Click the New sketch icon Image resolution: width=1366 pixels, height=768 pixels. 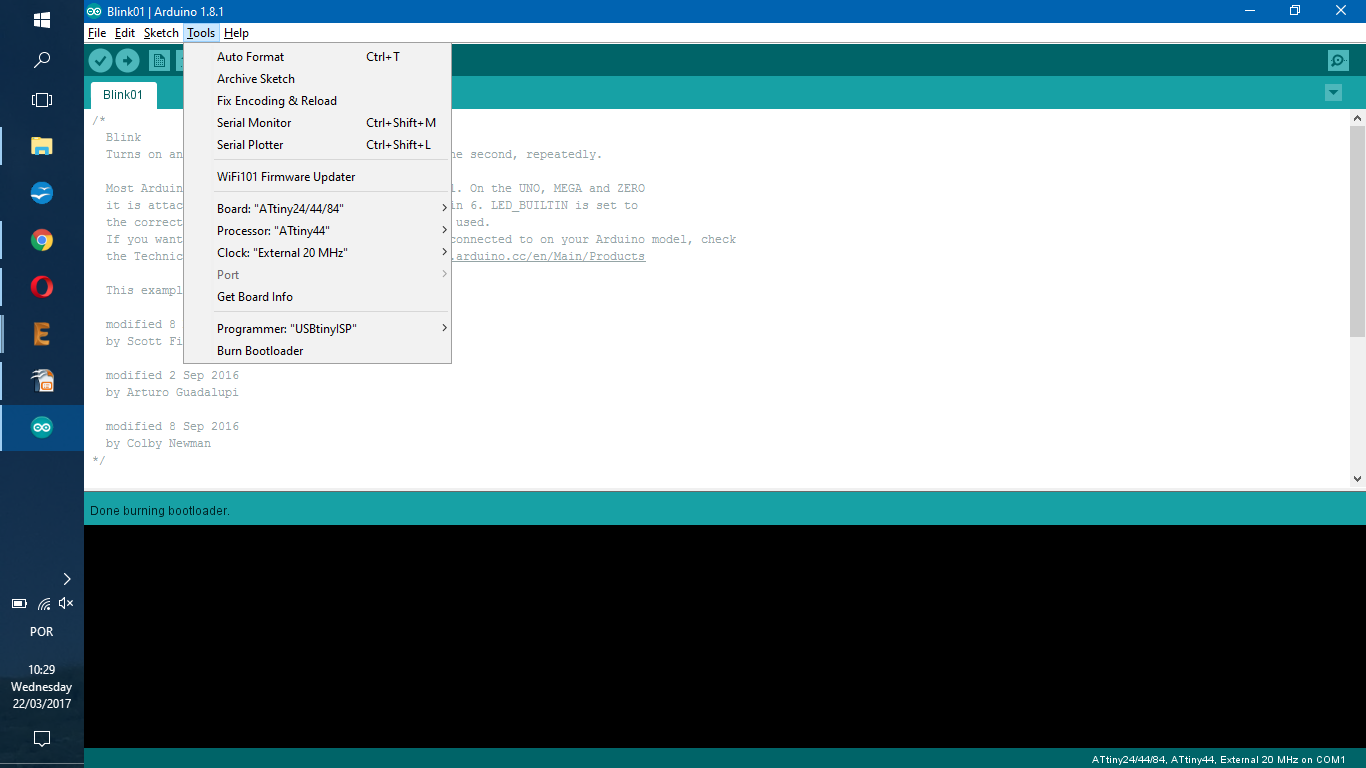pos(159,61)
